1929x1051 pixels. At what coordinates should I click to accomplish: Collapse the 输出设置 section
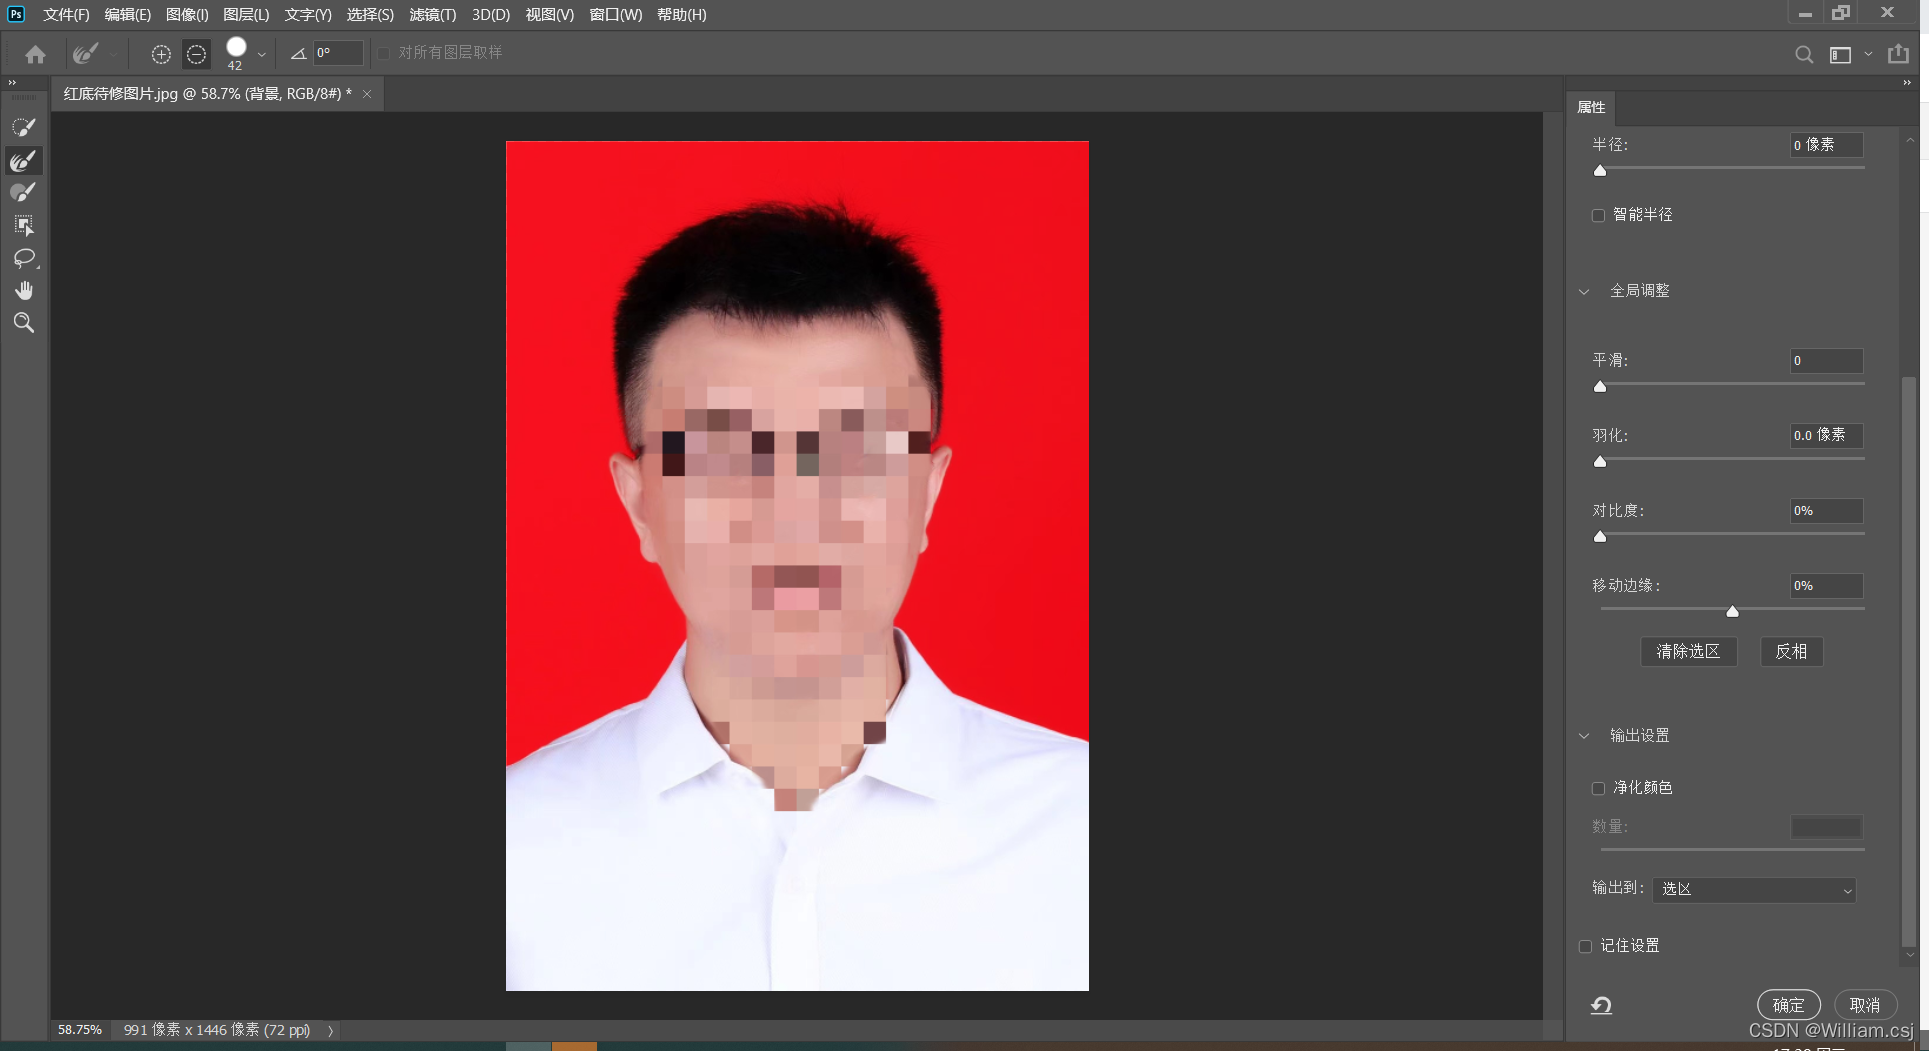pyautogui.click(x=1584, y=736)
